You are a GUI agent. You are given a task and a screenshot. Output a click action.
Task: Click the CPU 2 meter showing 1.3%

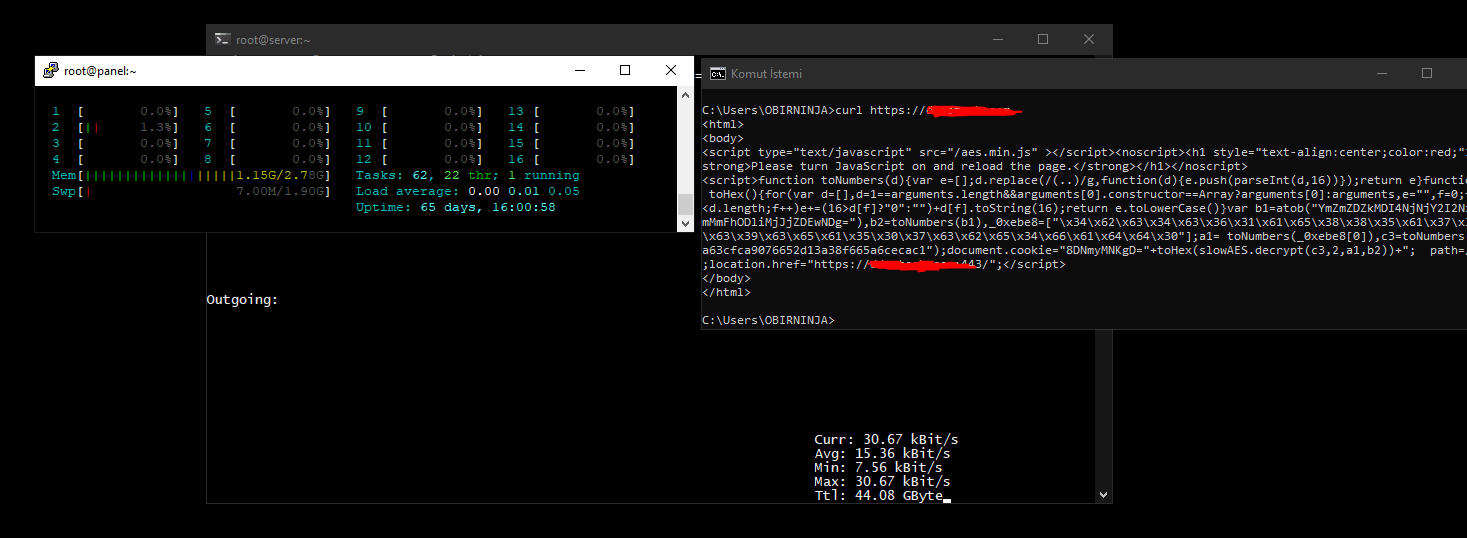click(116, 128)
